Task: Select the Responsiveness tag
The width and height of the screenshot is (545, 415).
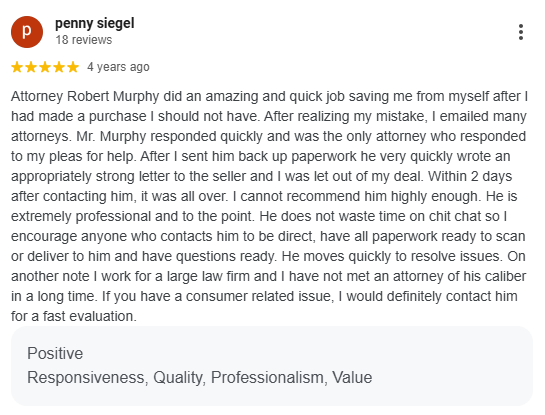Action: coord(88,377)
